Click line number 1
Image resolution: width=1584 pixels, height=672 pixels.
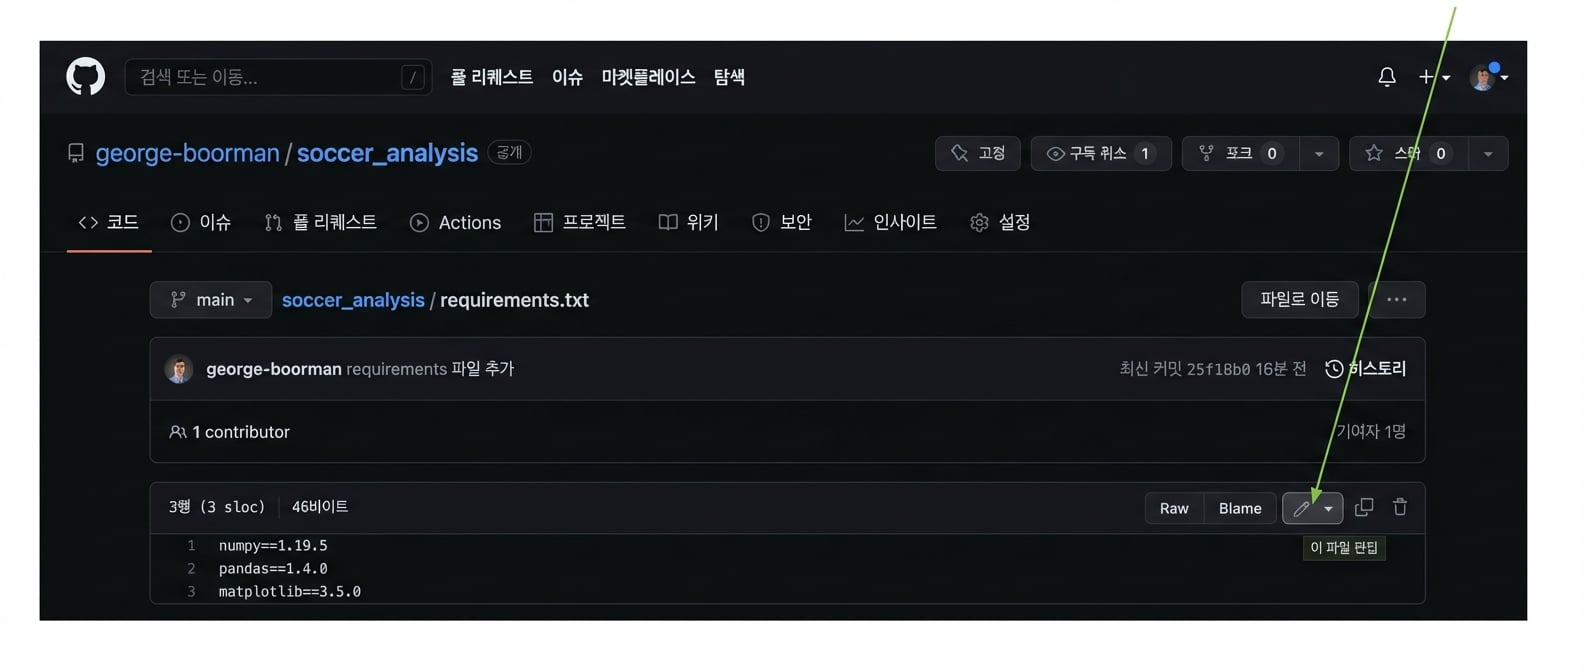(191, 546)
